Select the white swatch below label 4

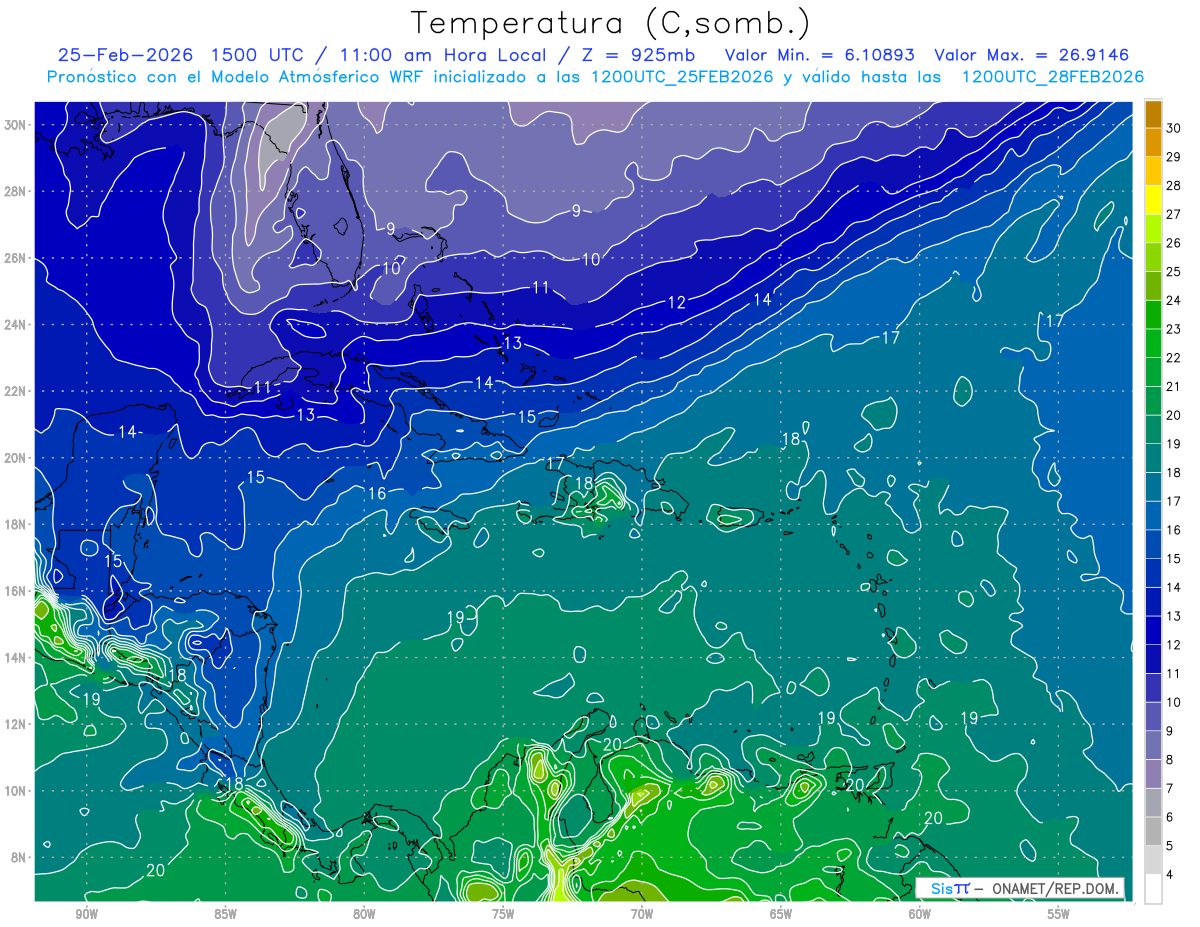point(1153,889)
